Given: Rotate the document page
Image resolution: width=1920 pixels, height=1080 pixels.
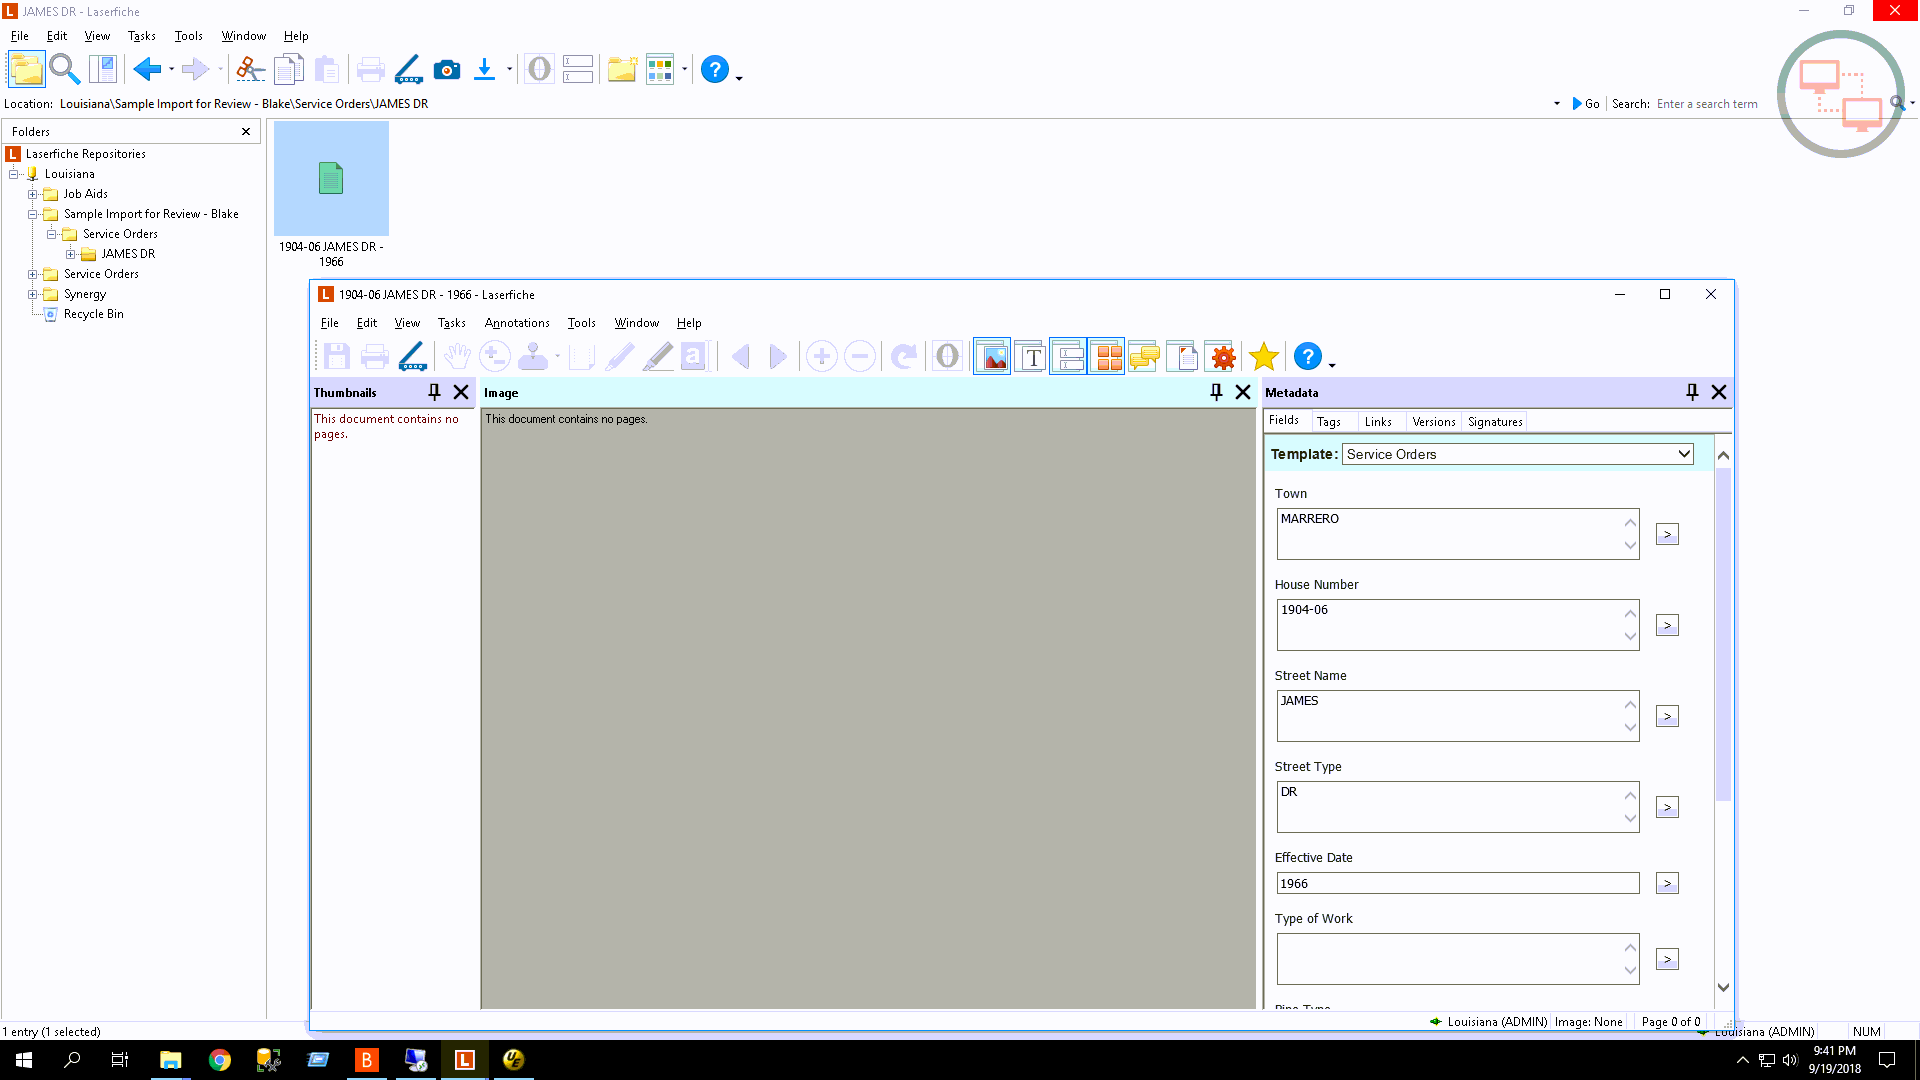Looking at the screenshot, I should [904, 356].
